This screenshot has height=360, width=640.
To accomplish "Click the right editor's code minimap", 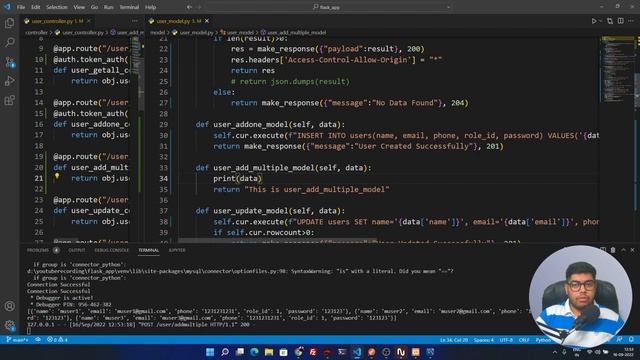I will (618, 69).
